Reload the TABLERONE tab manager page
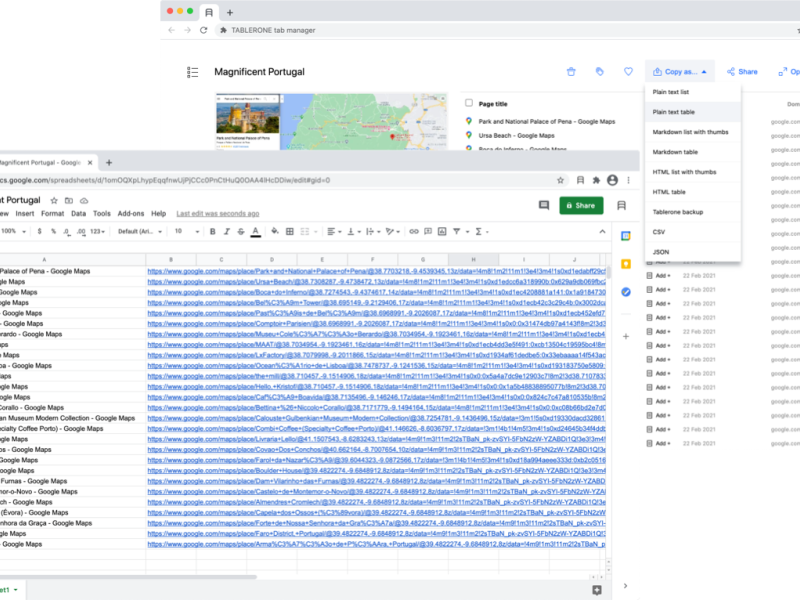Viewport: 800px width, 600px height. coord(204,30)
